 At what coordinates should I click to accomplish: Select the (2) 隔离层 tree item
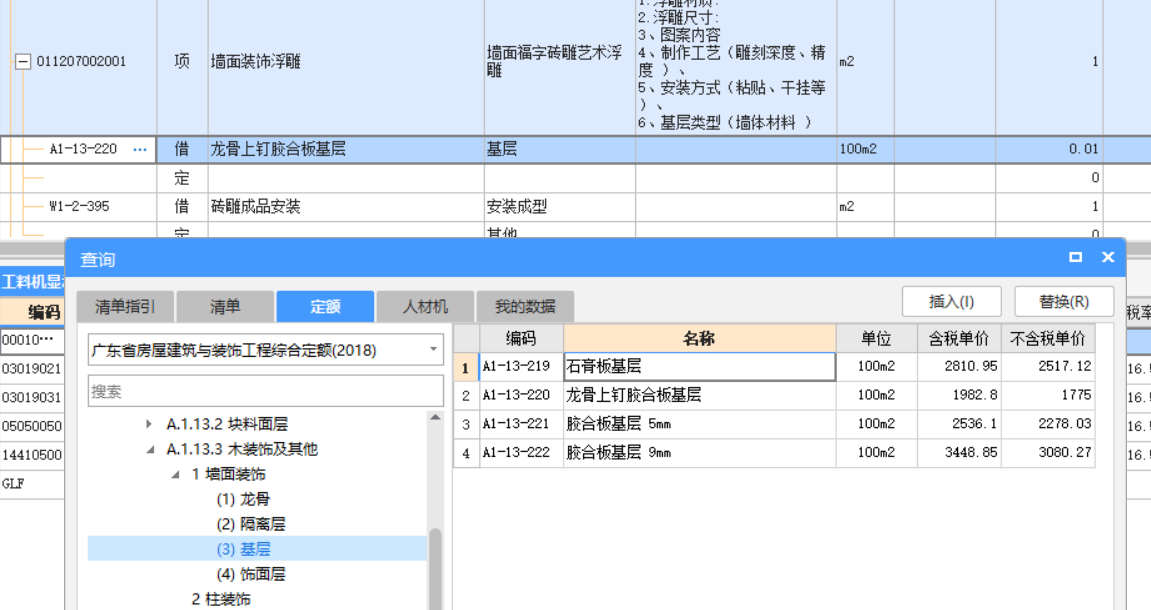pos(250,524)
